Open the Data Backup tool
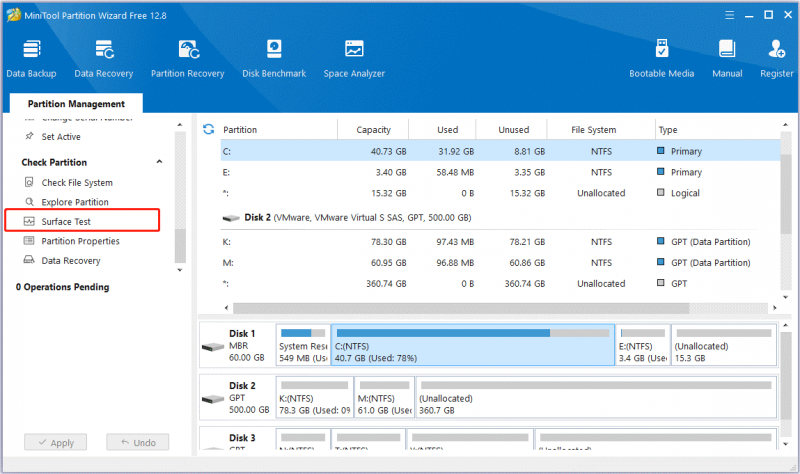The width and height of the screenshot is (800, 474). coord(31,59)
